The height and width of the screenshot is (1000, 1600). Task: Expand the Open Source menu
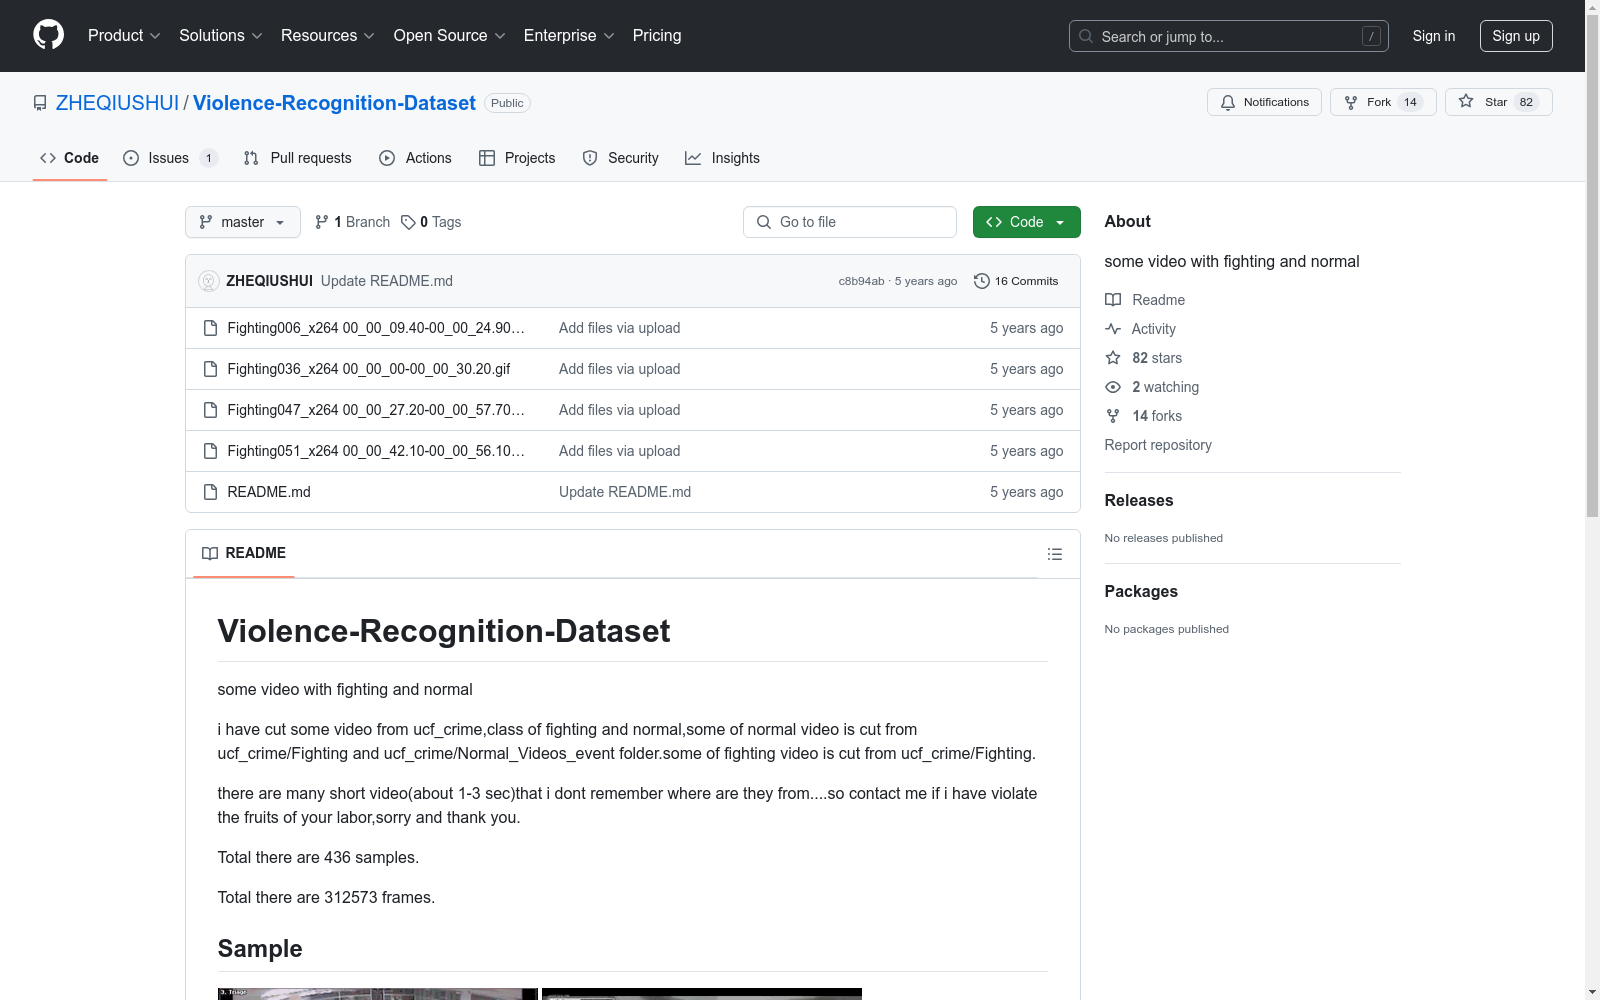pos(450,36)
